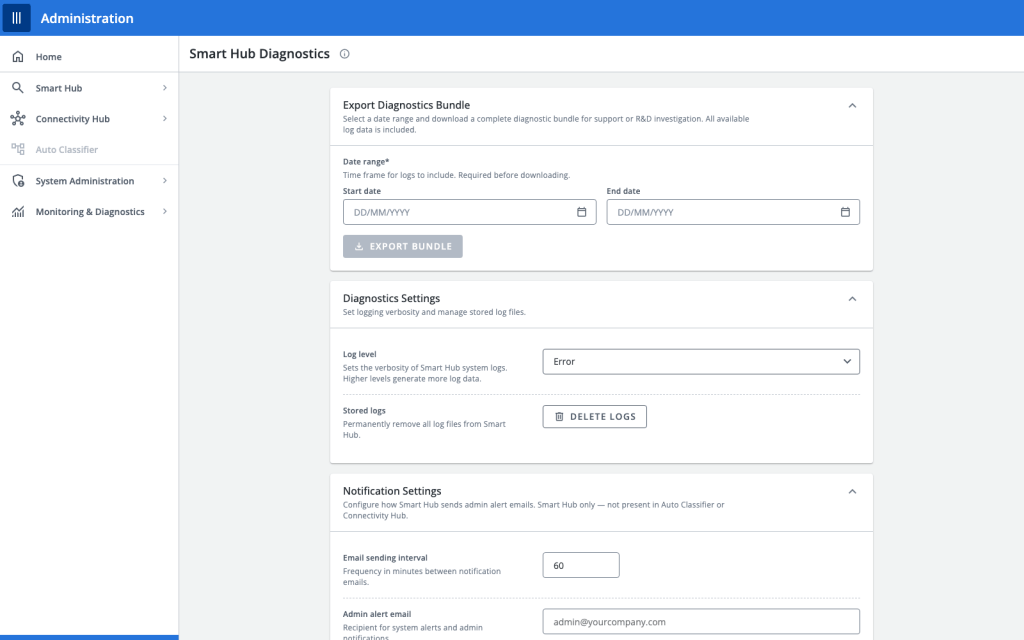
Task: Click the Log level label
Action: coord(360,355)
